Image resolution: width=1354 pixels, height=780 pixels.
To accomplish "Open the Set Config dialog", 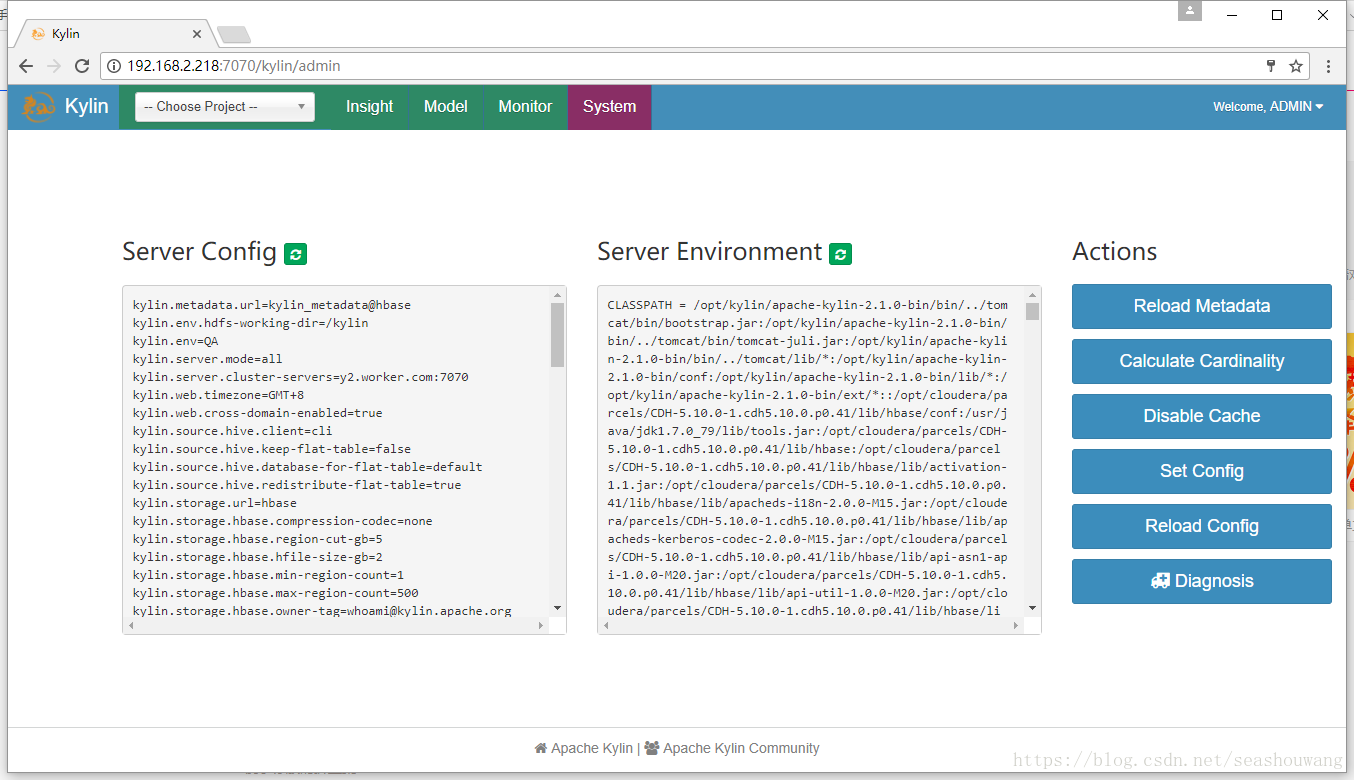I will pyautogui.click(x=1202, y=471).
